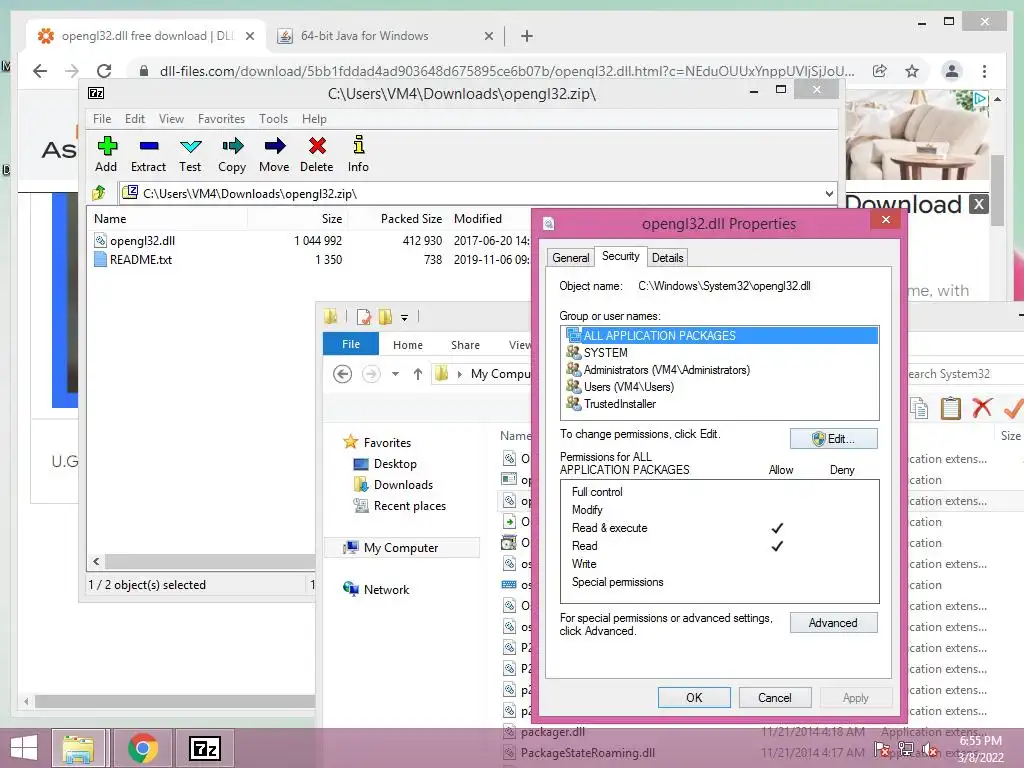Expand the 7-Zip path dropdown

click(829, 193)
